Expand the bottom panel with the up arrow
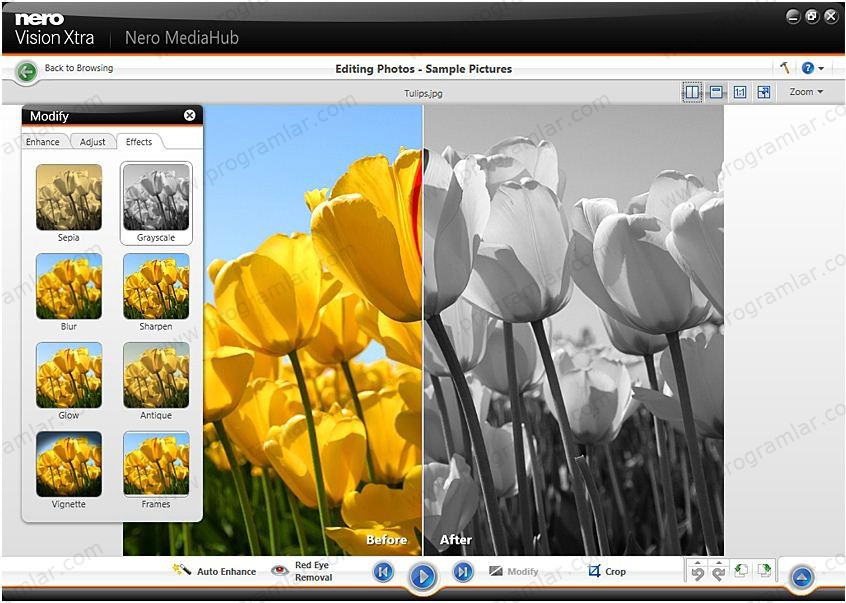Viewport: 846px width, 603px height. coord(802,577)
